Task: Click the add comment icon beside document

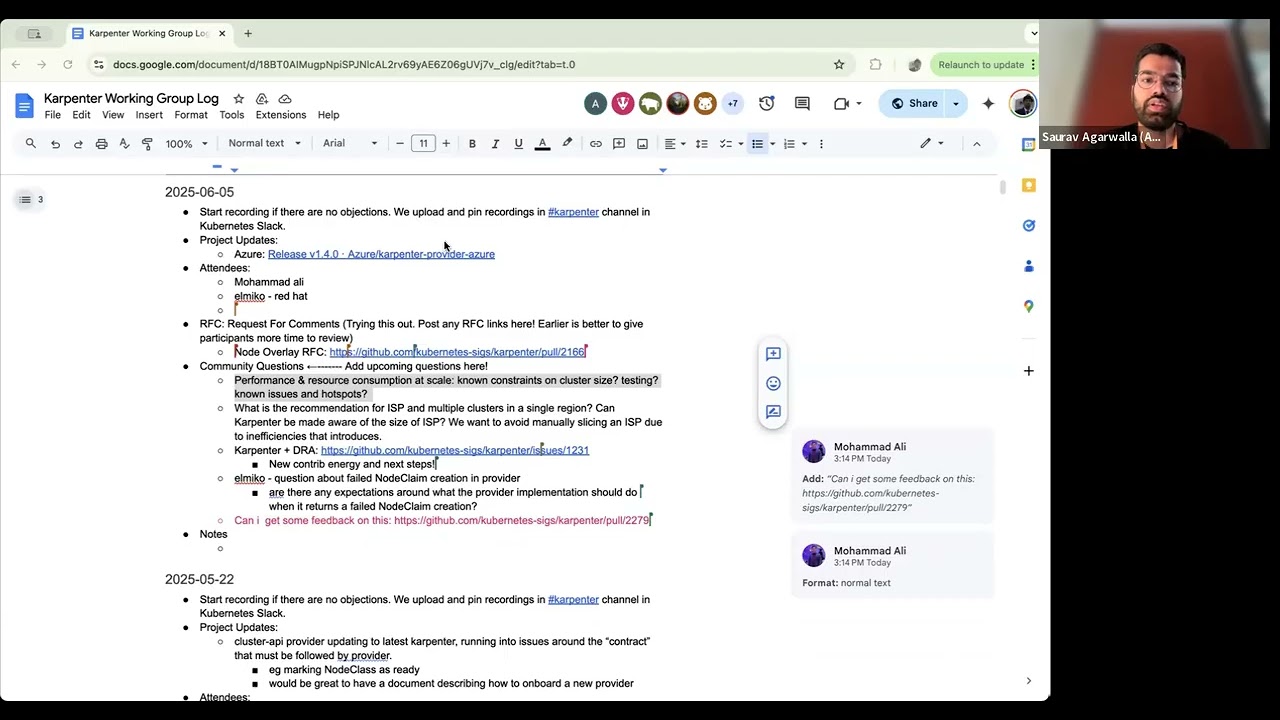Action: click(773, 354)
